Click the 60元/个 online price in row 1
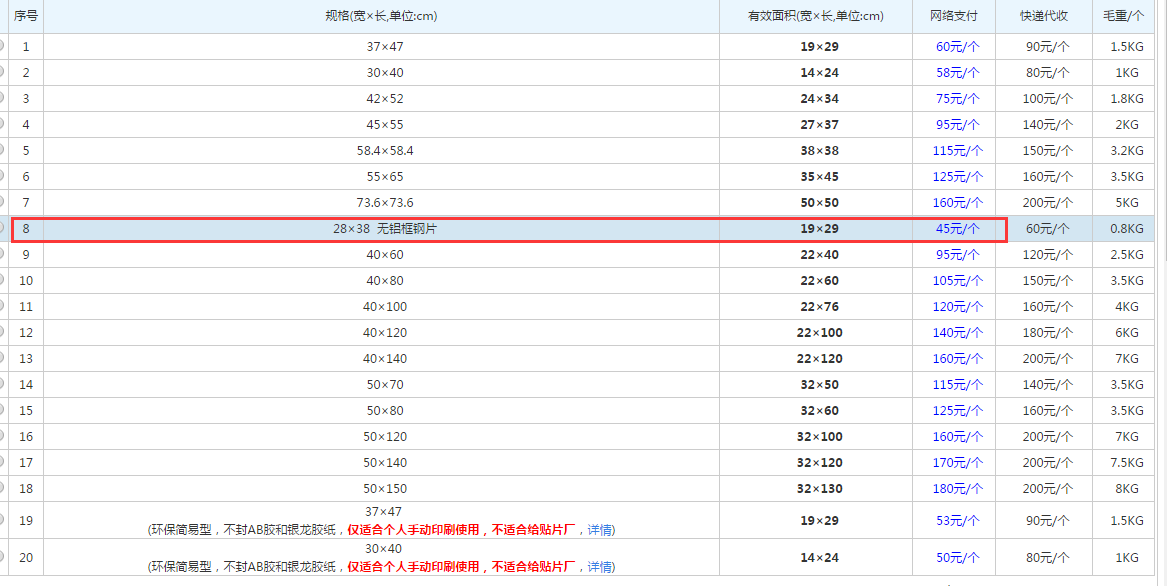 958,47
